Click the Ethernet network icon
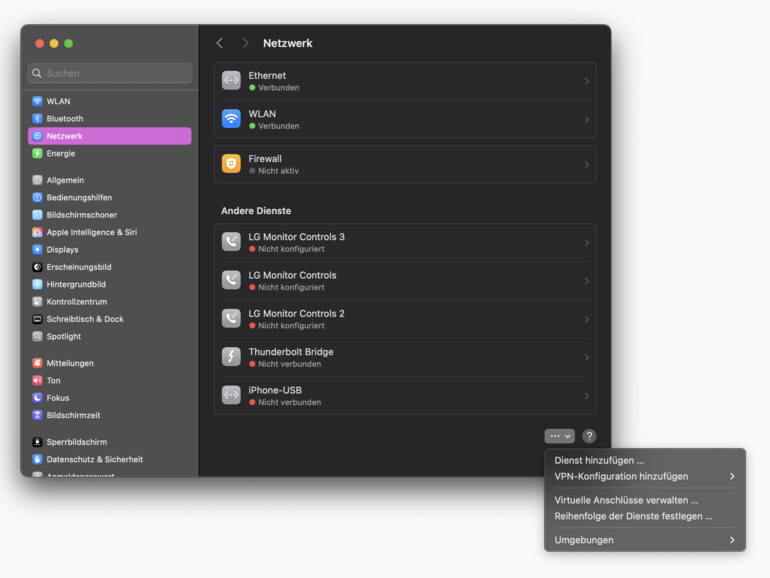 [231, 81]
